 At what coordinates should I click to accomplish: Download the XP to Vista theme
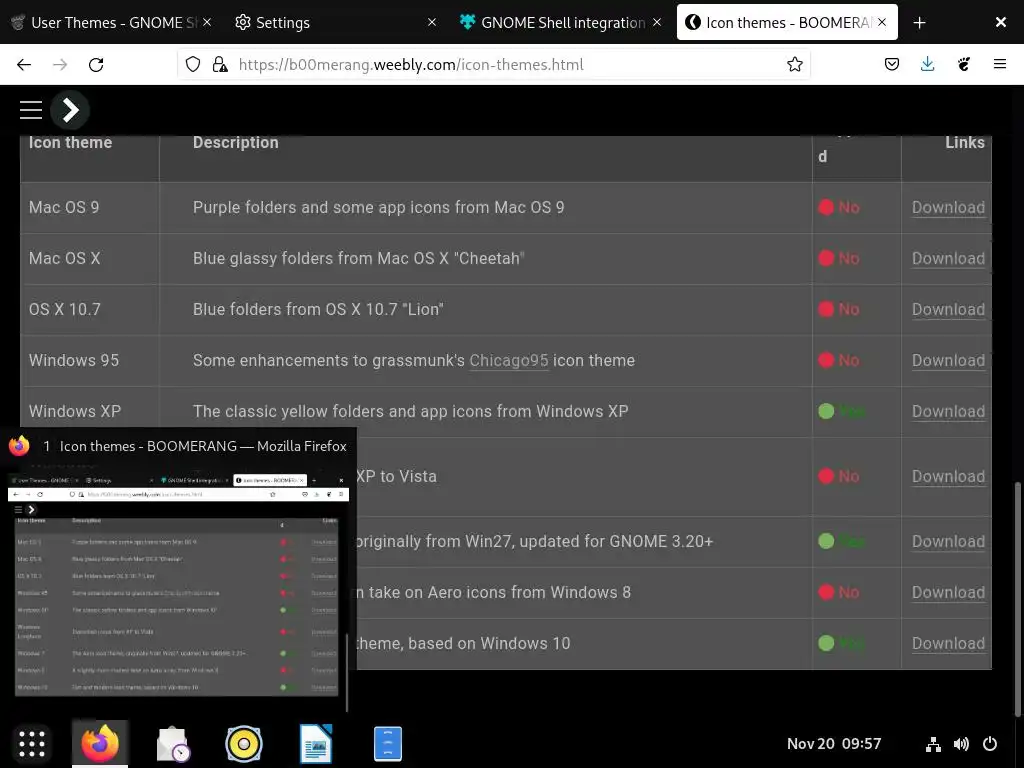[x=948, y=477]
